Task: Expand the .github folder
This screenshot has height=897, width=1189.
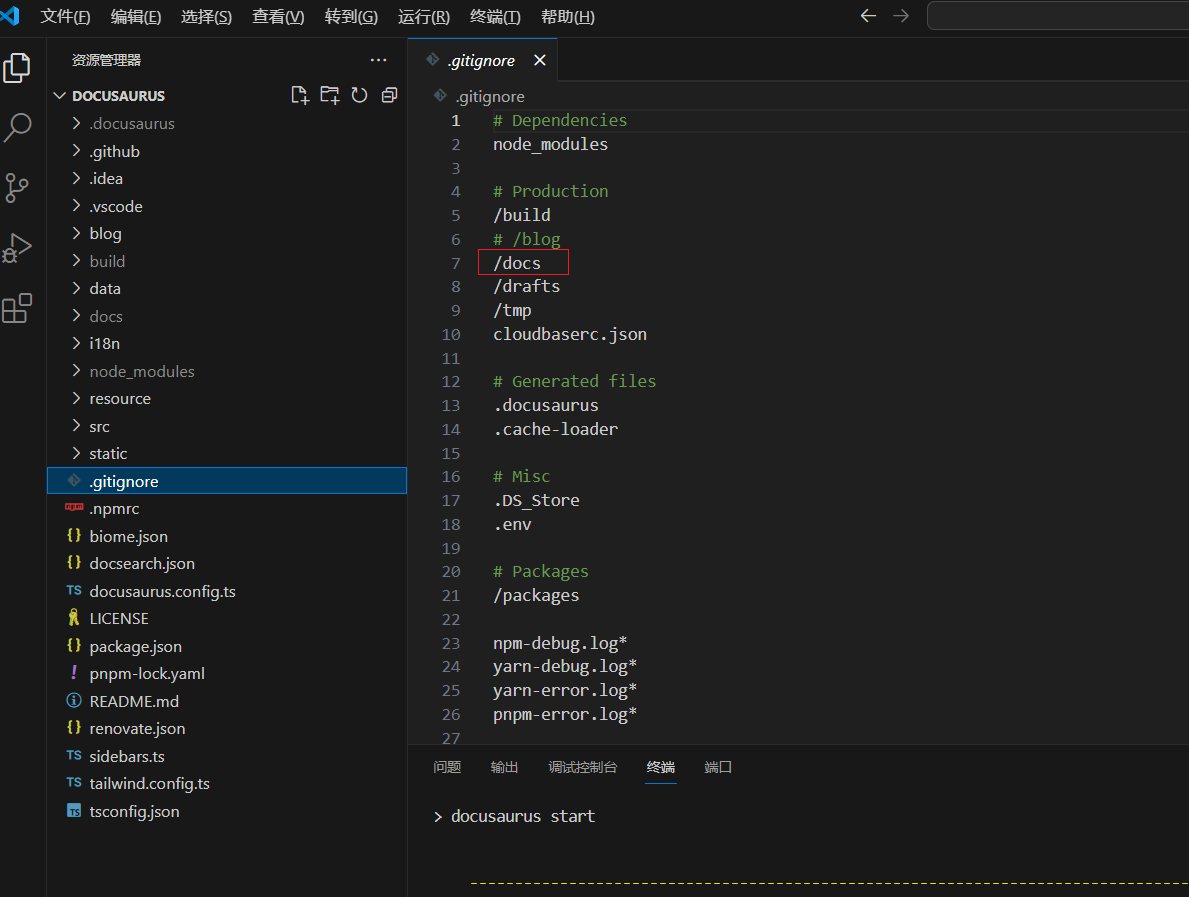Action: (x=76, y=151)
